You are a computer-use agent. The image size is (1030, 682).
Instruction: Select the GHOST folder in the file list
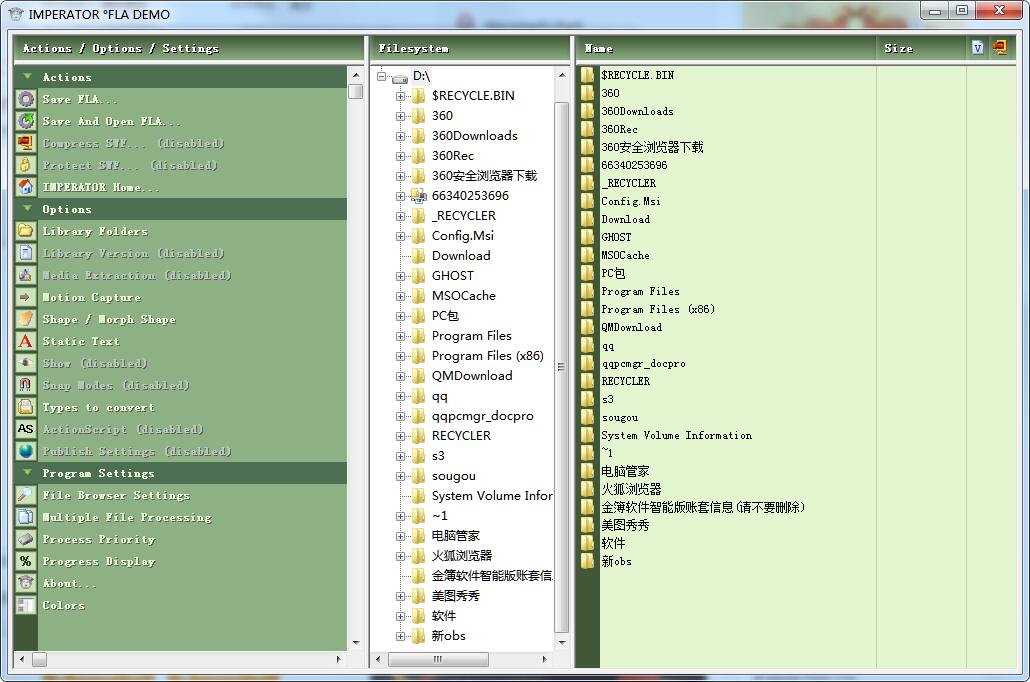pyautogui.click(x=616, y=237)
